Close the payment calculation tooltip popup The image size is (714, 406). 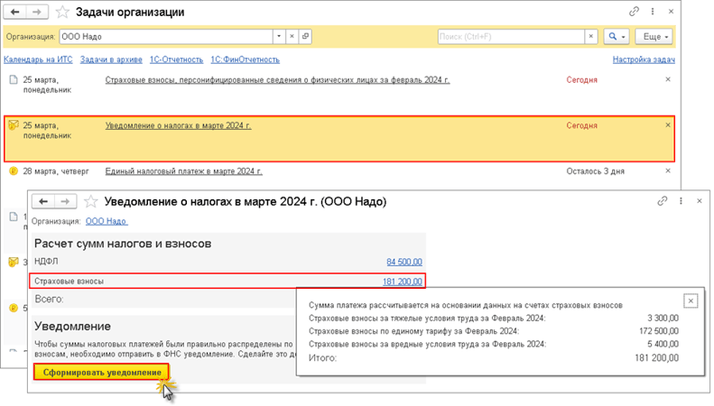click(x=689, y=300)
